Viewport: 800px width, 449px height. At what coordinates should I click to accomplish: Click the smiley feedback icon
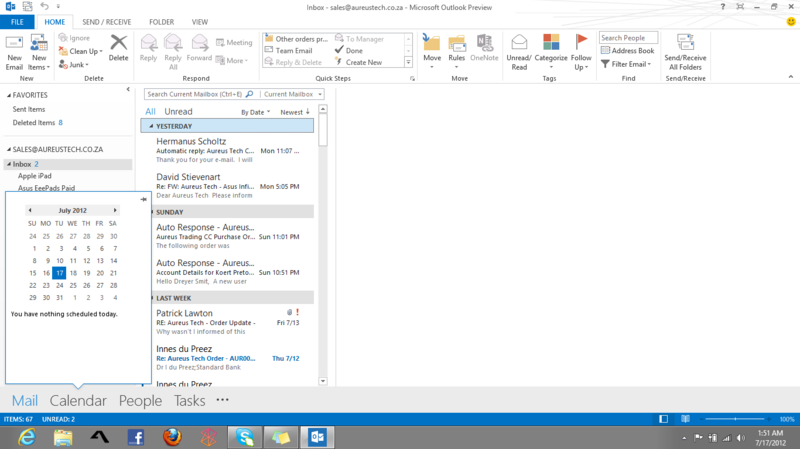point(791,22)
